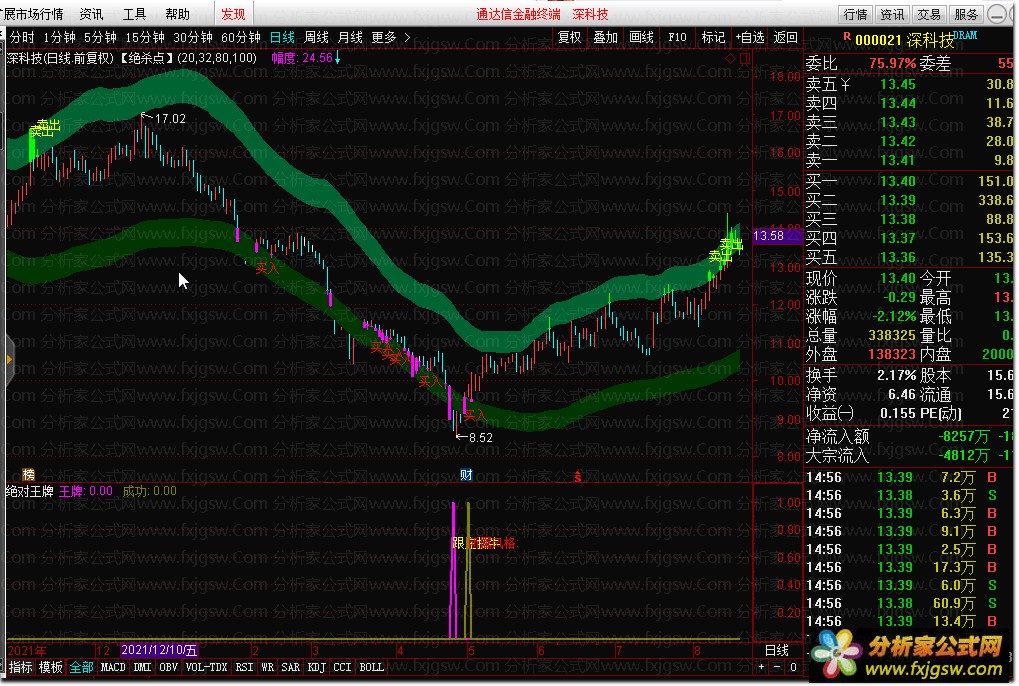The height and width of the screenshot is (686, 1019).
Task: Click the R marker beside stock code 000021
Action: coord(847,37)
